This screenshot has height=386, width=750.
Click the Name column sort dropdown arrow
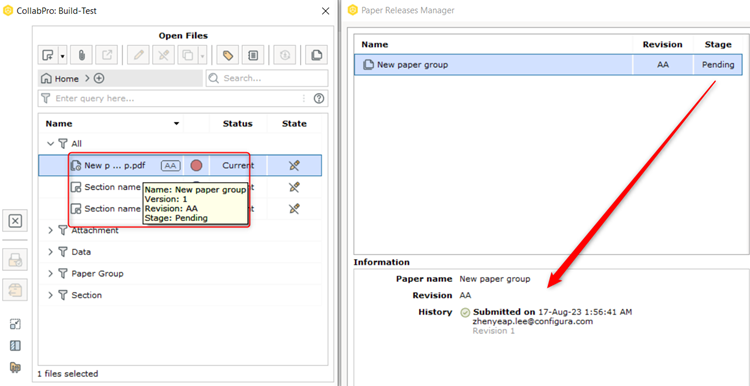176,124
